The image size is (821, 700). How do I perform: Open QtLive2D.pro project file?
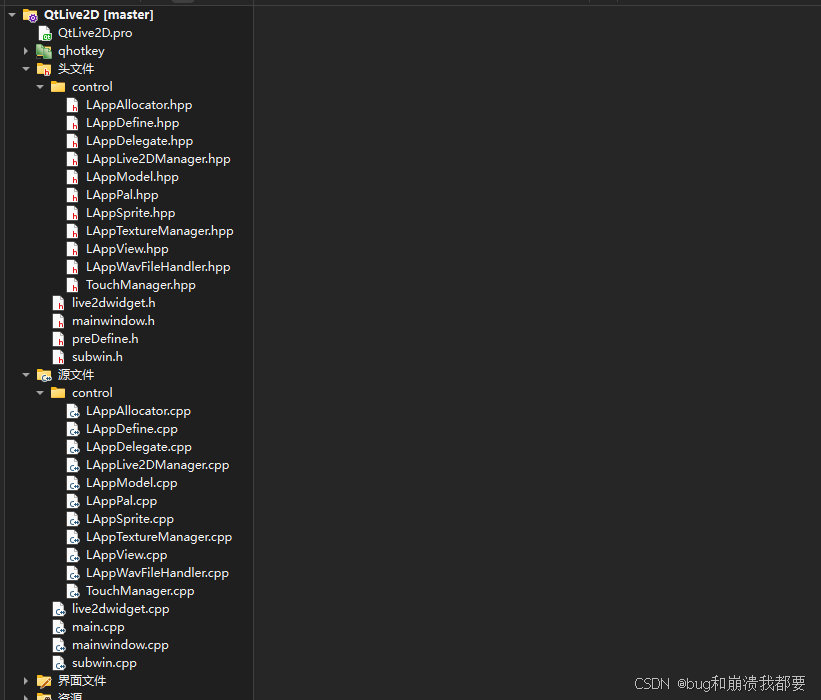pos(95,33)
